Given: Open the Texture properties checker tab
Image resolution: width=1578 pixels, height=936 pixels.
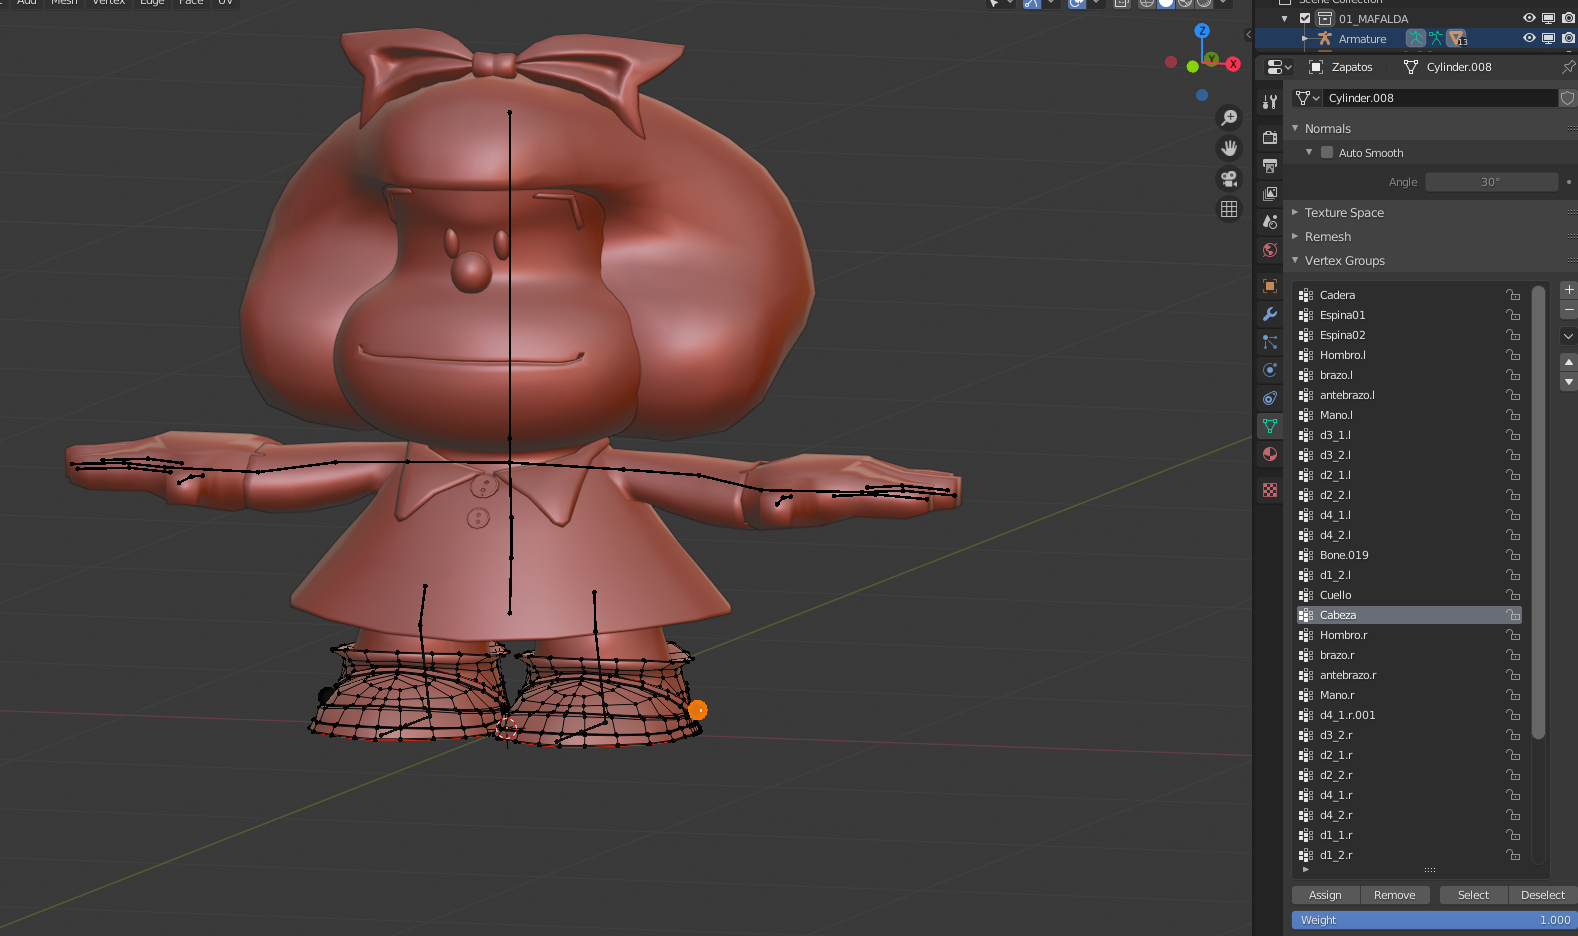Looking at the screenshot, I should (x=1270, y=490).
